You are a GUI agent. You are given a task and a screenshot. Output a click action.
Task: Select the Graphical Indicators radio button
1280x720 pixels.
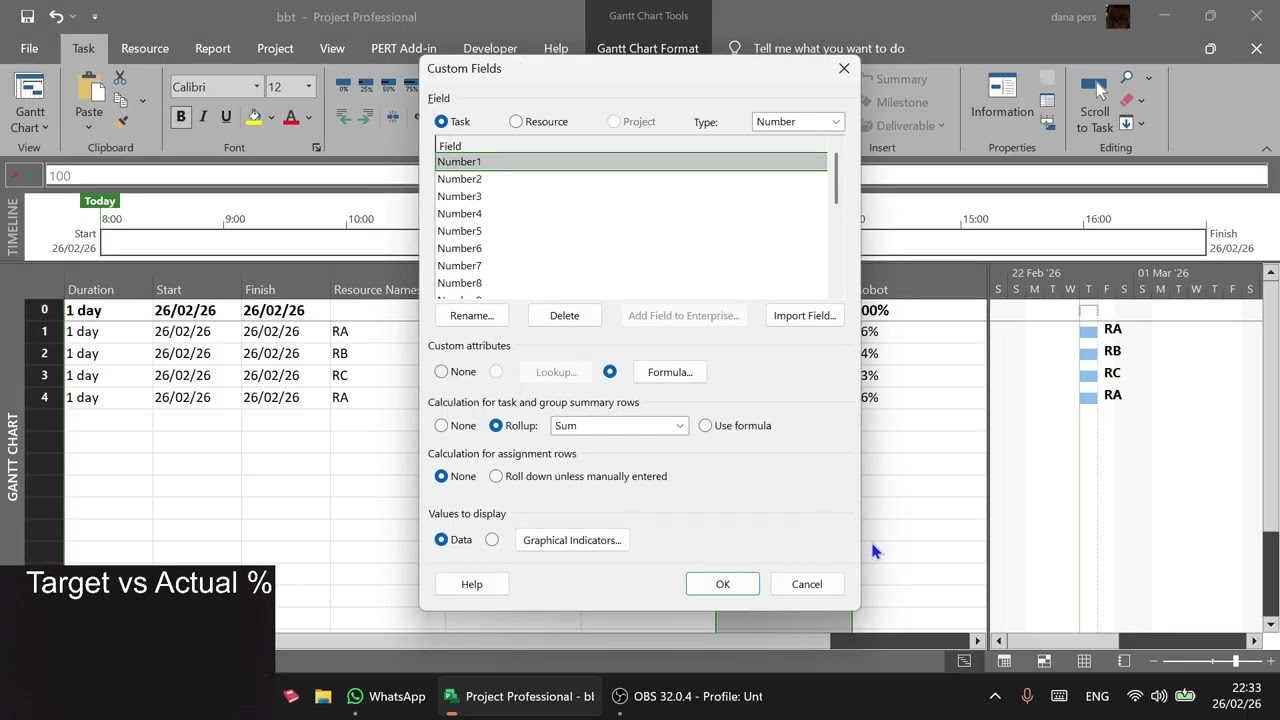click(492, 540)
